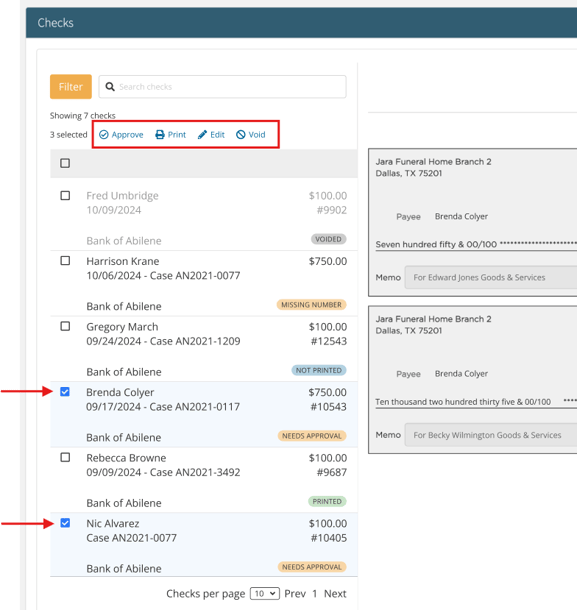Click the Approve action label
Screen dimensions: 577x610
click(127, 135)
